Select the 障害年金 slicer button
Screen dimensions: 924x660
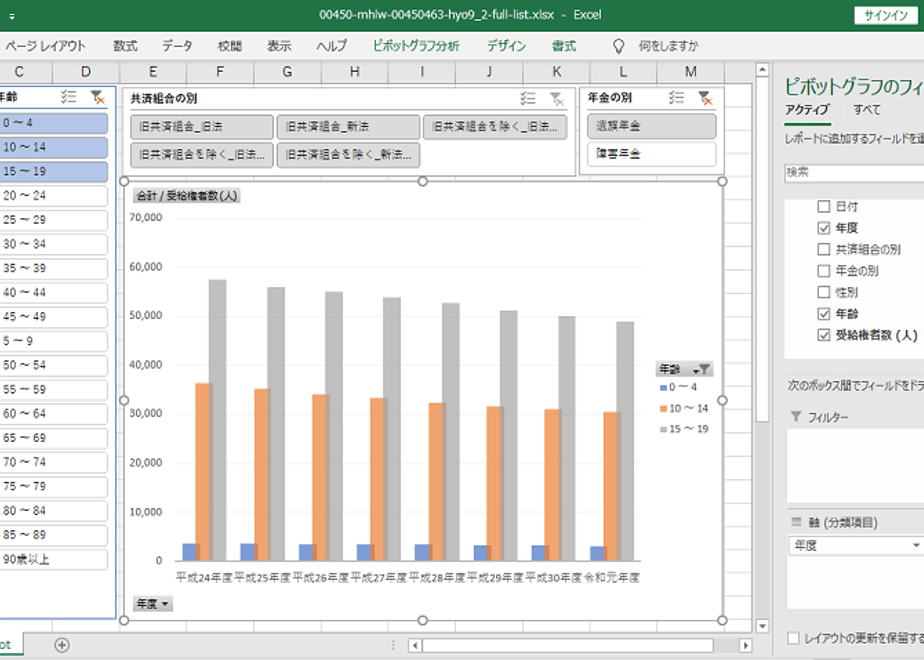[652, 154]
